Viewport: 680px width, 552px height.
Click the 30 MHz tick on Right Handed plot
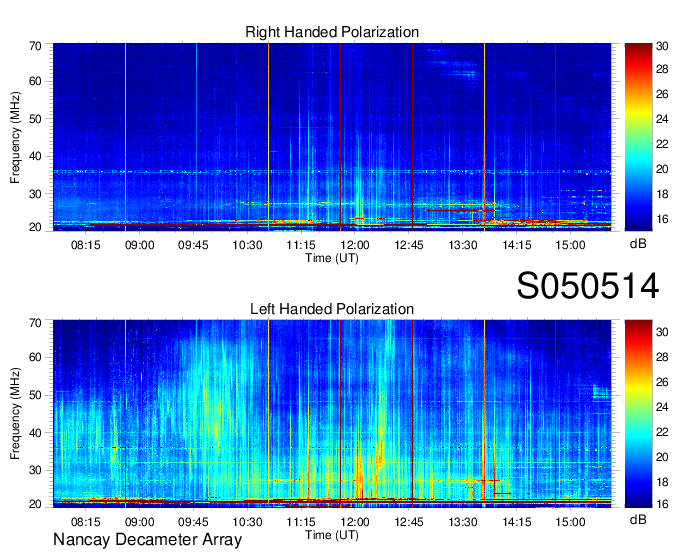click(x=35, y=194)
